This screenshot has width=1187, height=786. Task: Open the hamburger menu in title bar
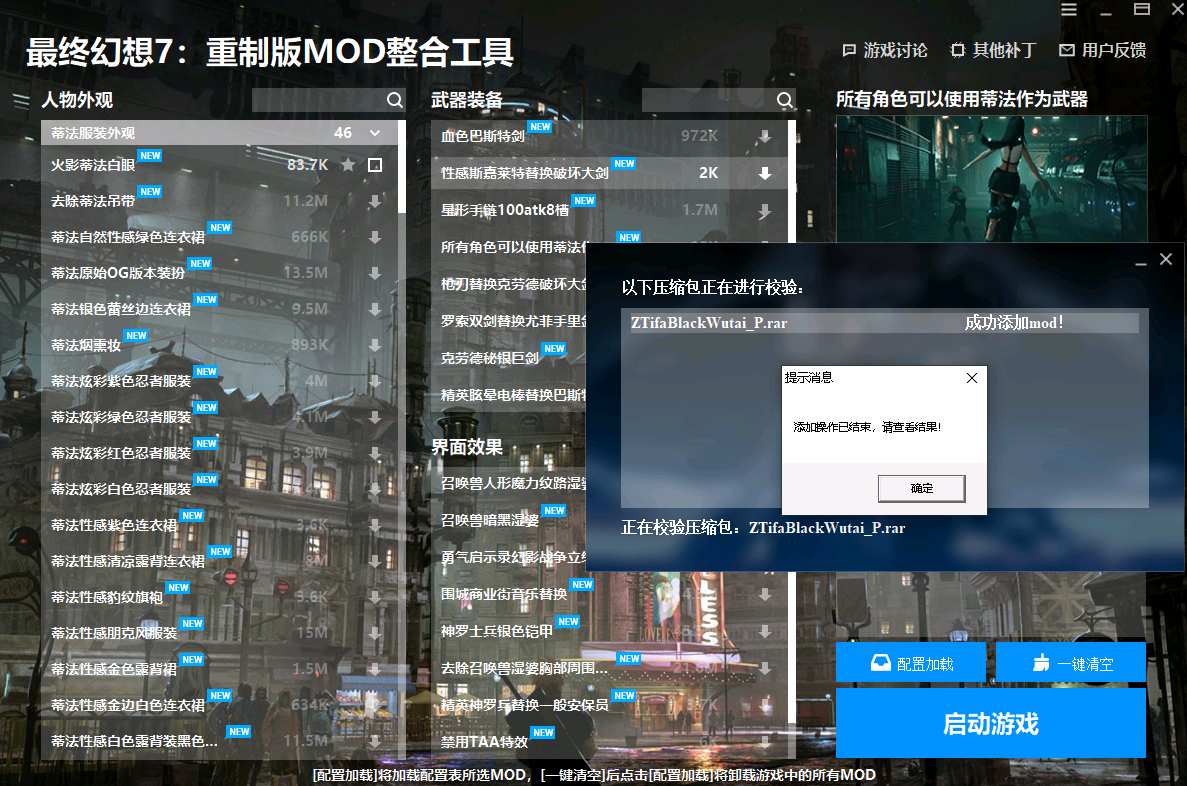pos(1069,10)
